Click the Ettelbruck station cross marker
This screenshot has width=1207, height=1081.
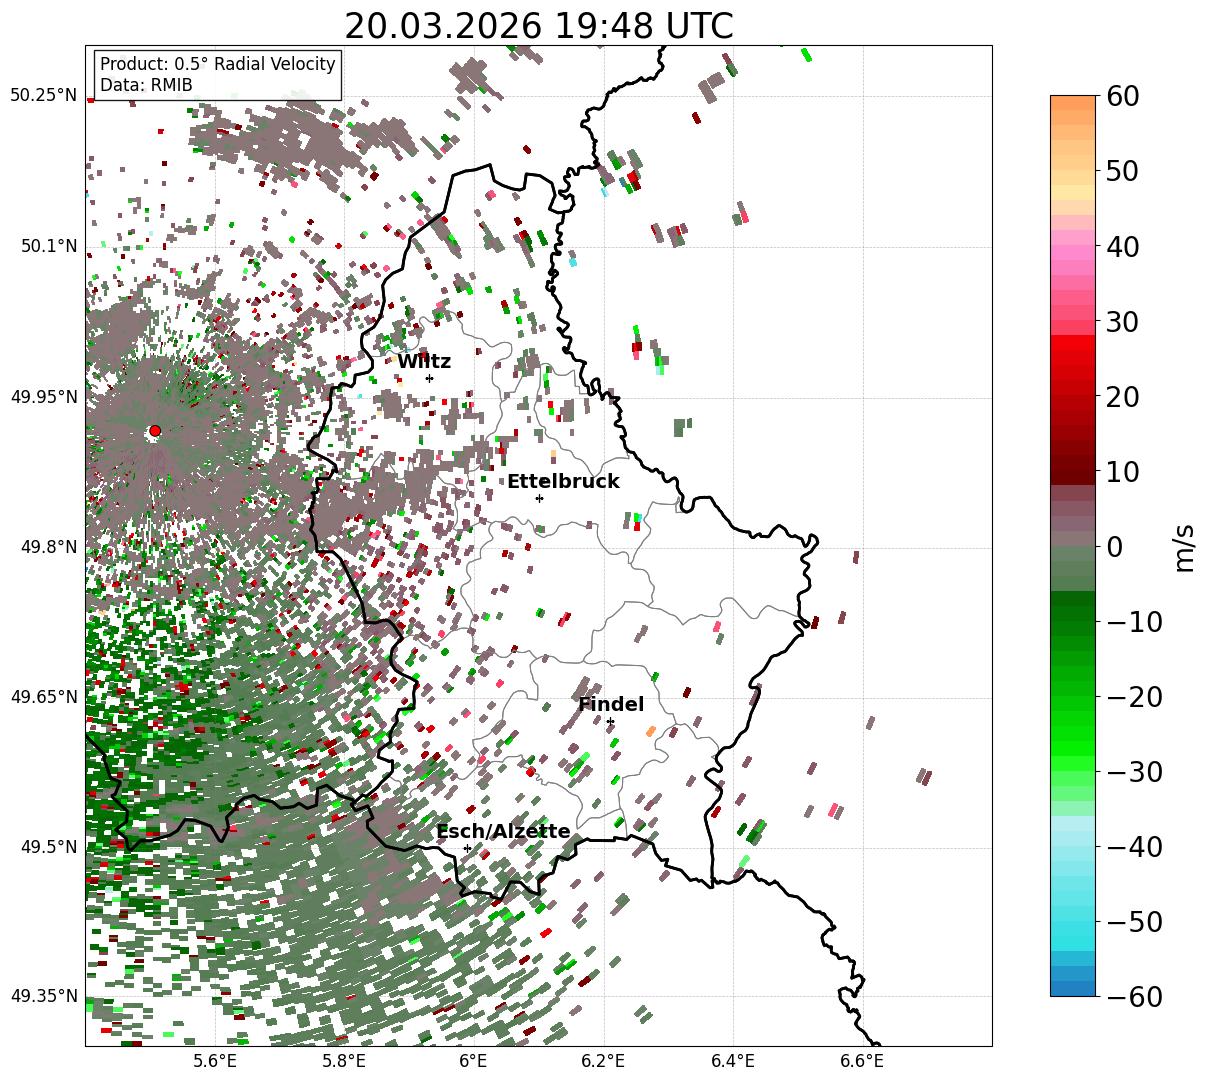click(539, 498)
